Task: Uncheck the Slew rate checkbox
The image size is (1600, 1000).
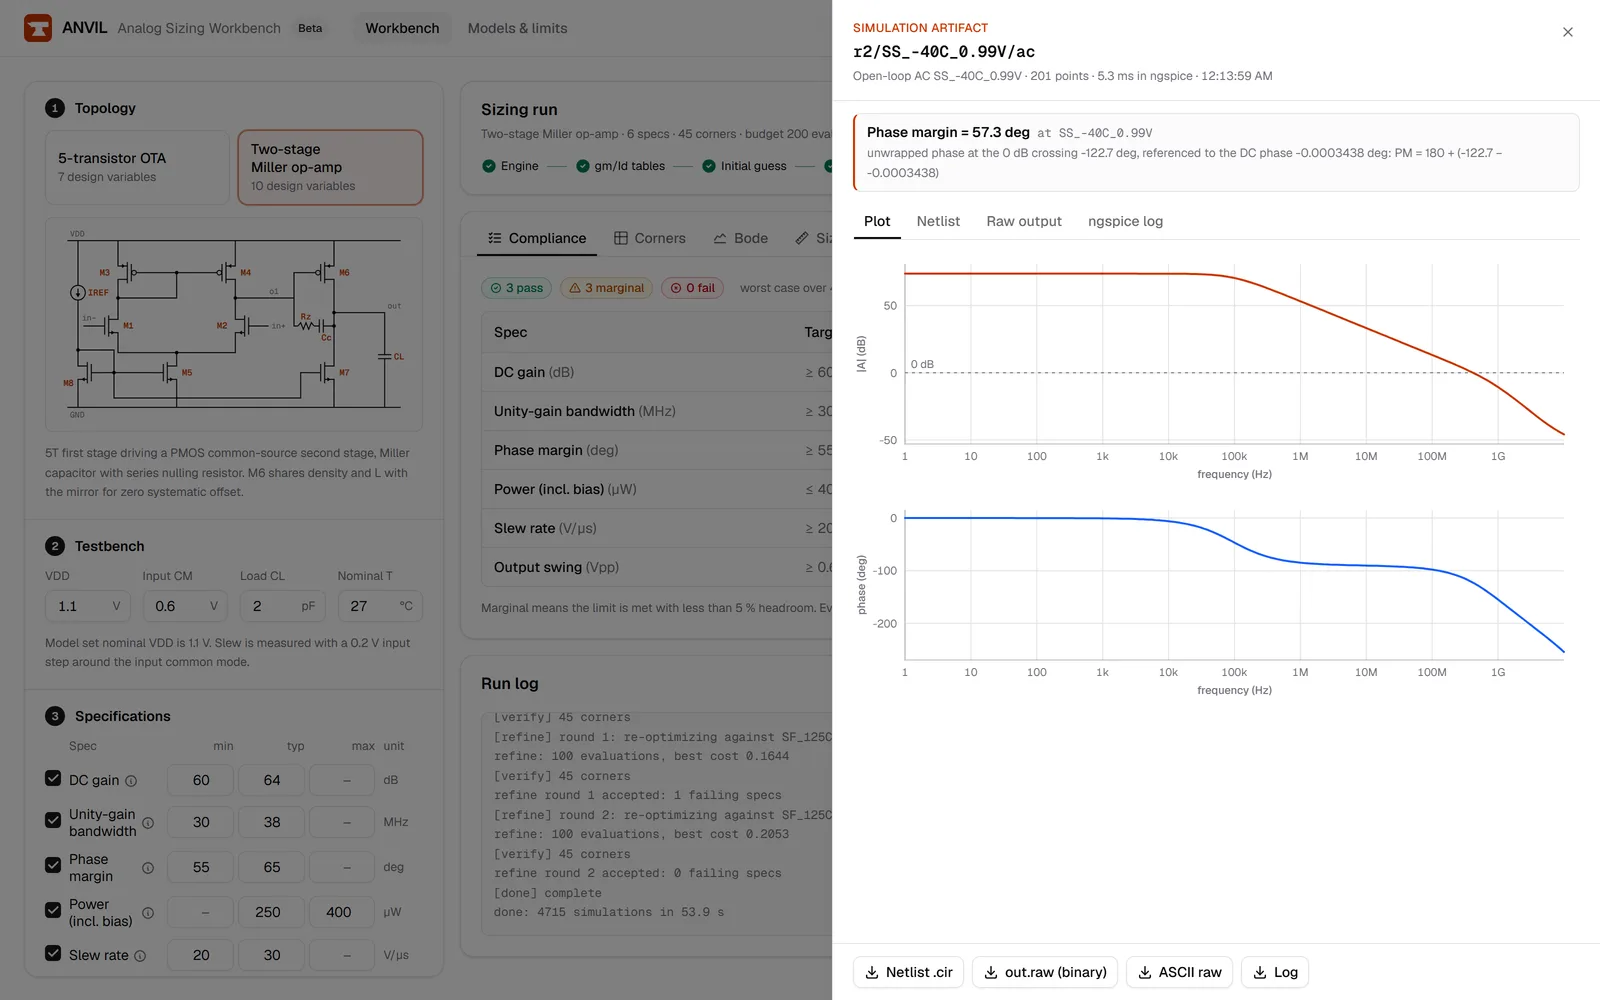Action: click(53, 953)
